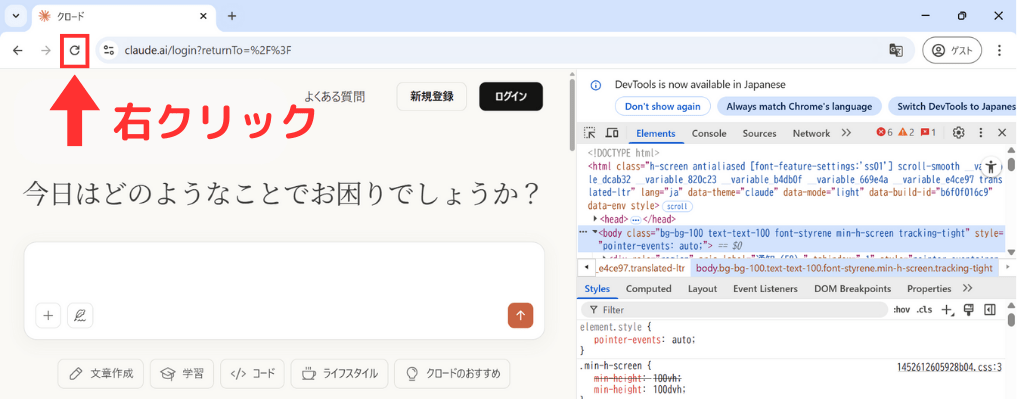1017x399 pixels.
Task: Click the ellipsis inside the head node
Action: [x=635, y=219]
